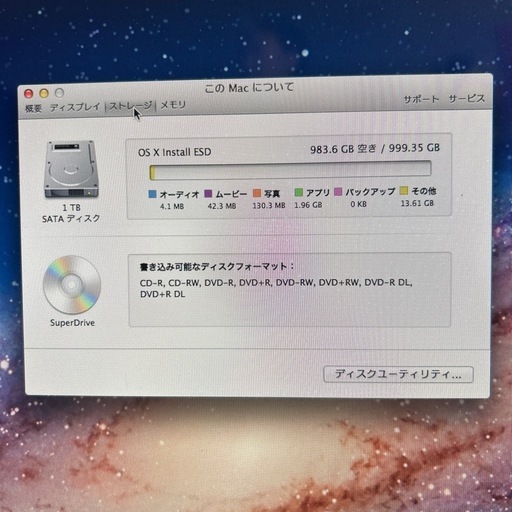
Task: Click the 130.3 MB photo value
Action: [x=269, y=205]
